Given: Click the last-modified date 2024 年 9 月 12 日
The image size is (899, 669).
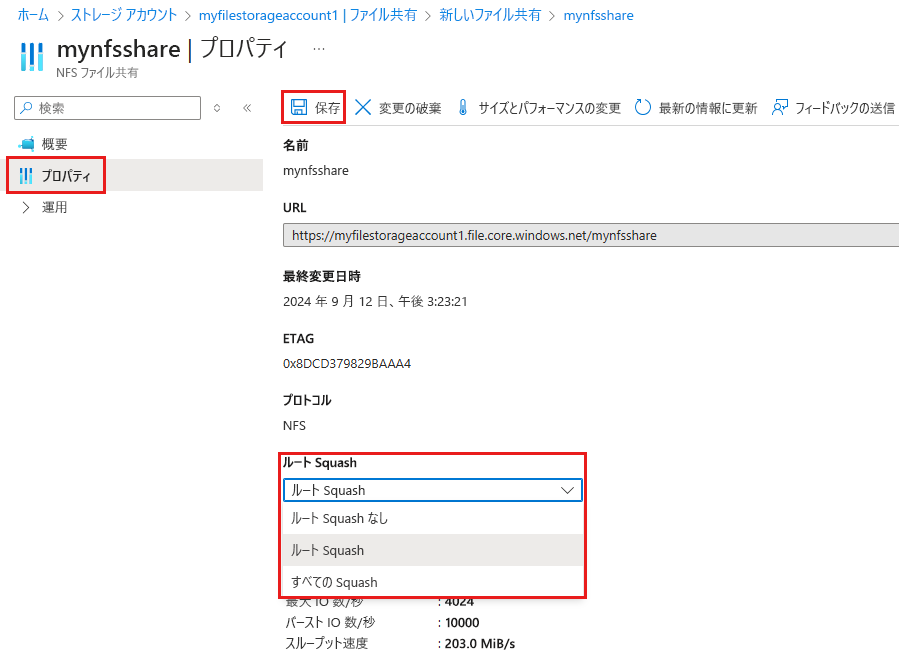Looking at the screenshot, I should 375,302.
